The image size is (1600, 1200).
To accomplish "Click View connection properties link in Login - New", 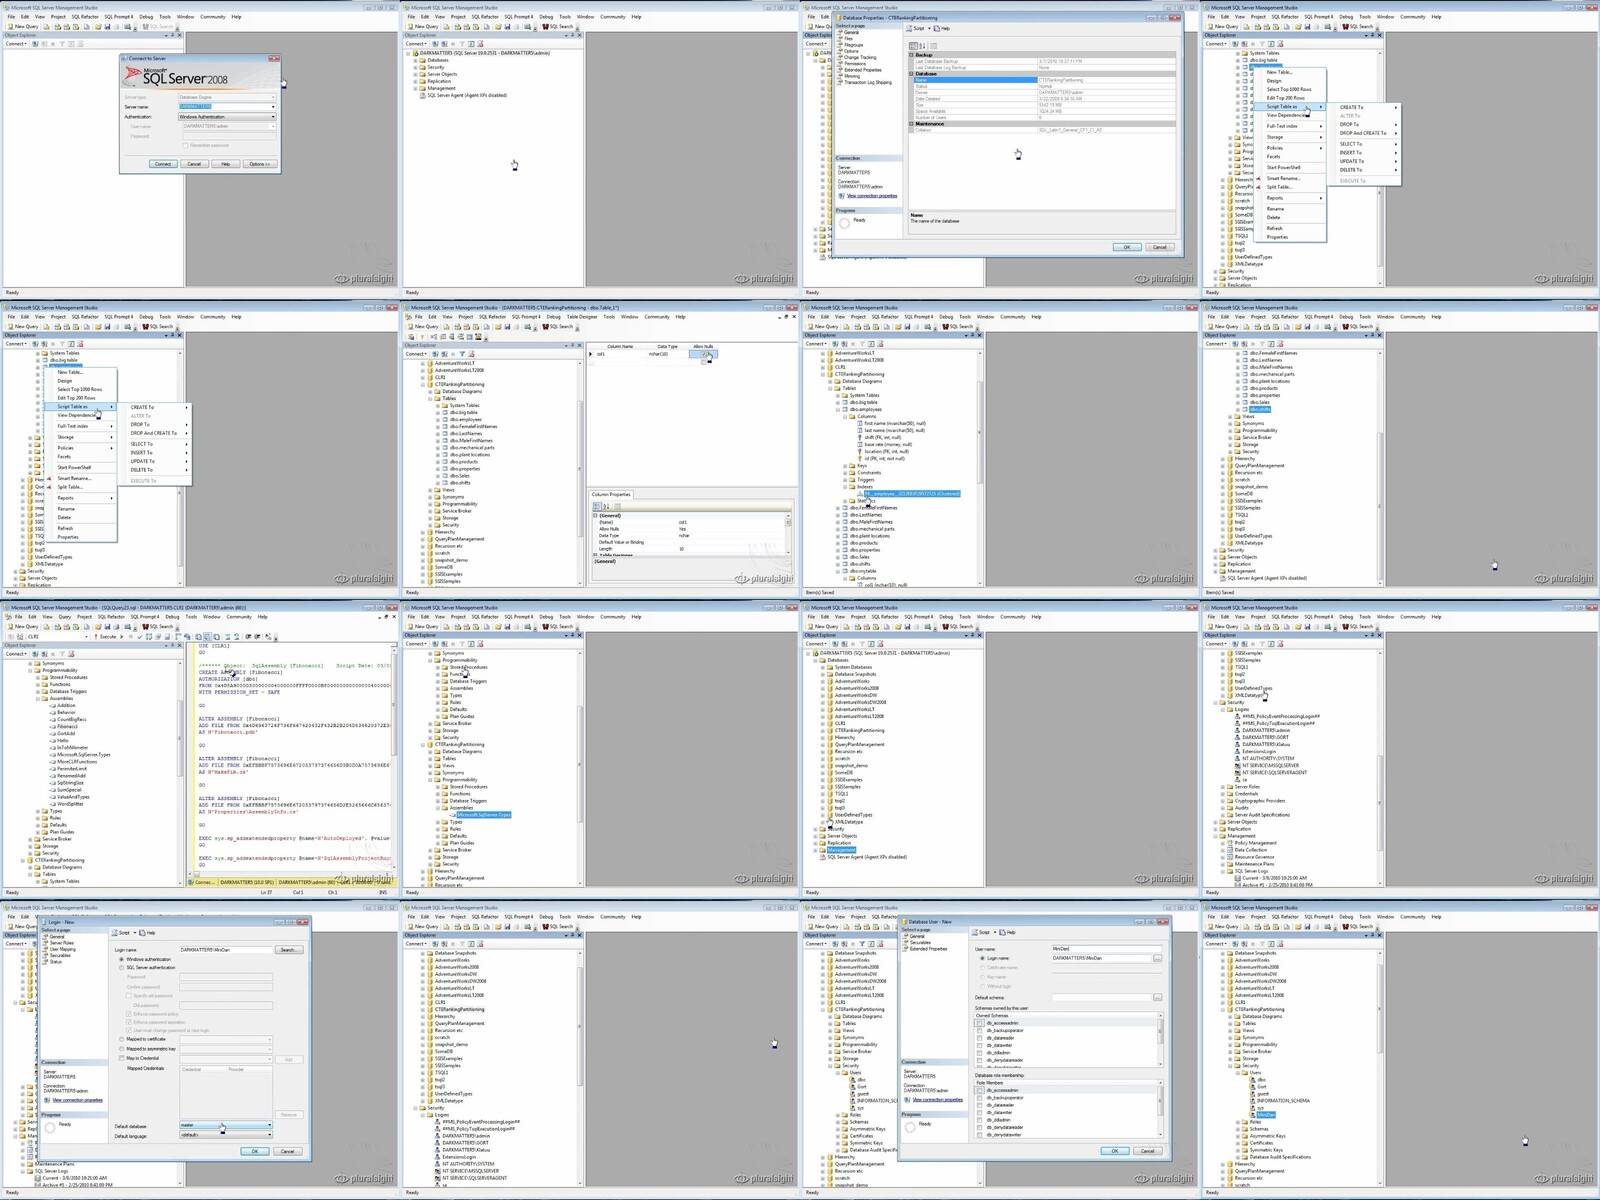I will point(77,1100).
